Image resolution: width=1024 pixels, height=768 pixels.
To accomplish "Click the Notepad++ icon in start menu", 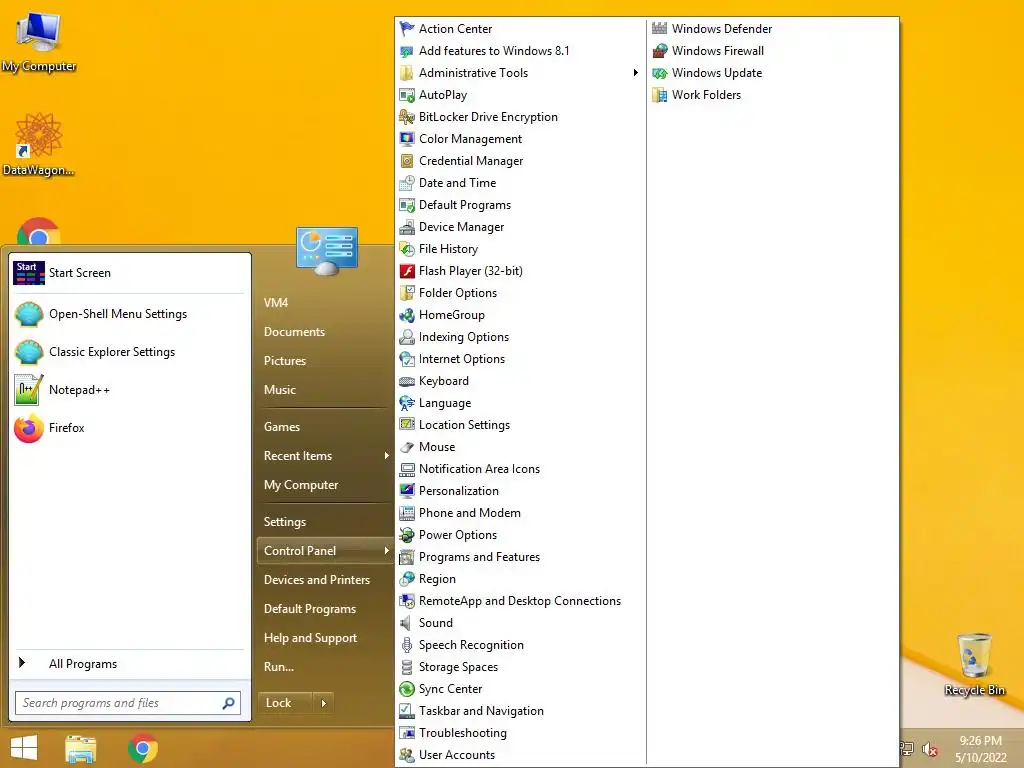I will coord(29,390).
